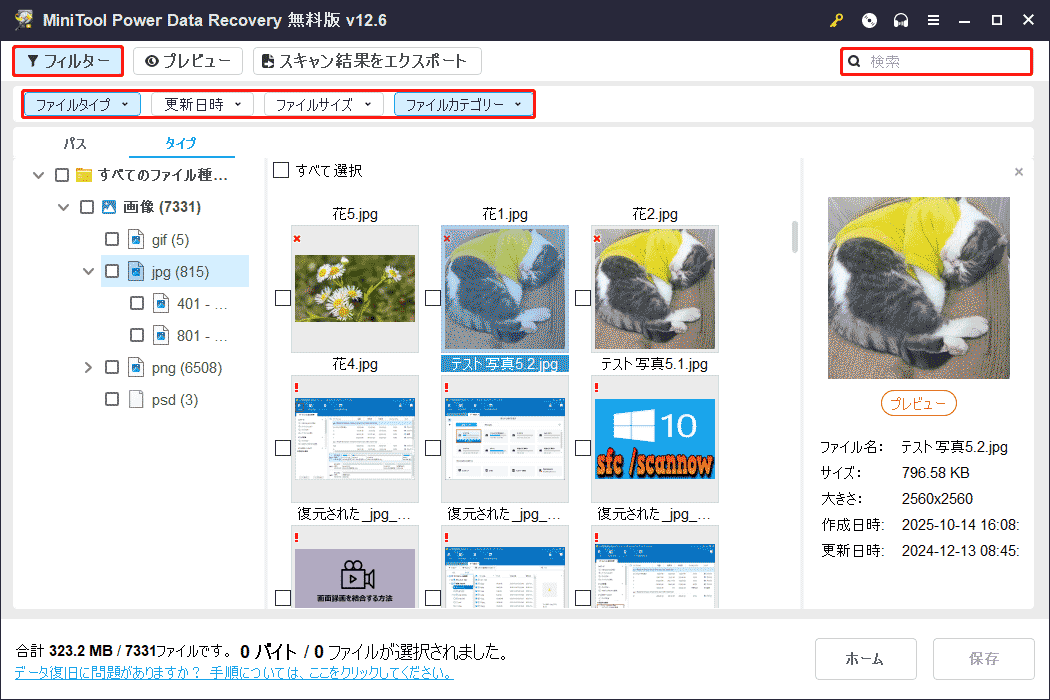Image resolution: width=1050 pixels, height=700 pixels.
Task: Click the スキャン結果をエクスポート icon
Action: tap(266, 61)
